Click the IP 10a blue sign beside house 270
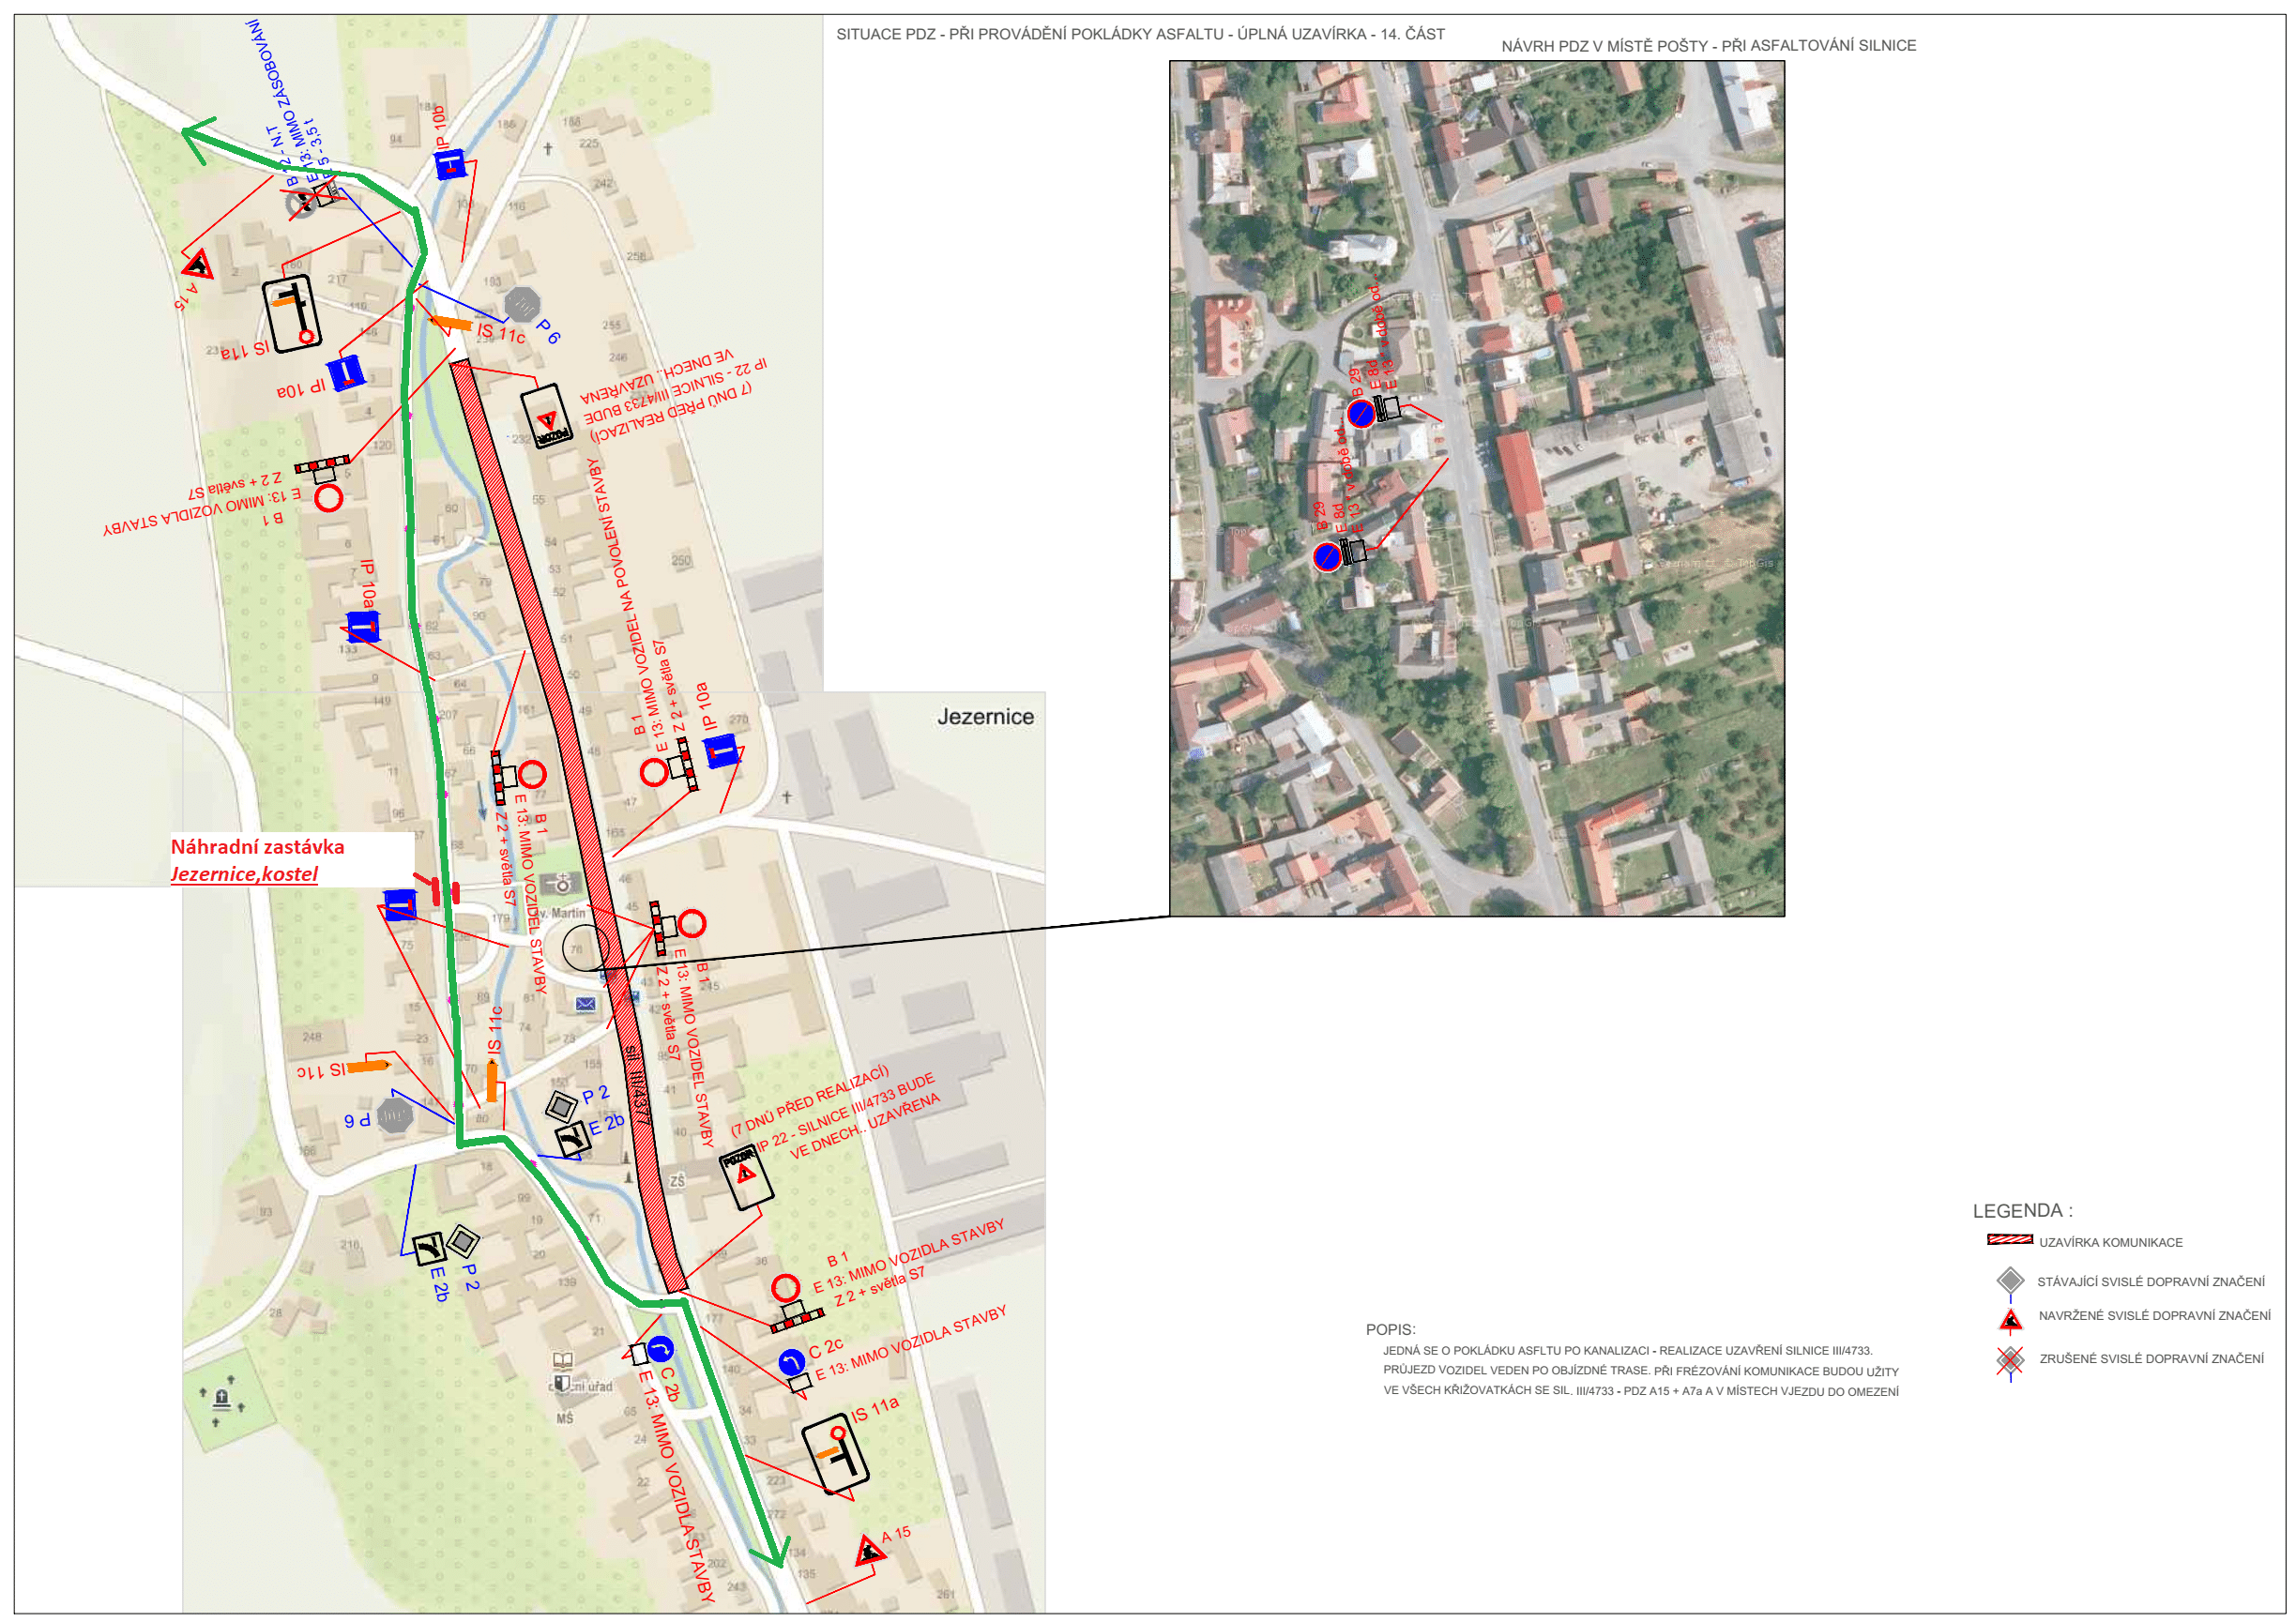Image resolution: width=2296 pixels, height=1622 pixels. [721, 750]
